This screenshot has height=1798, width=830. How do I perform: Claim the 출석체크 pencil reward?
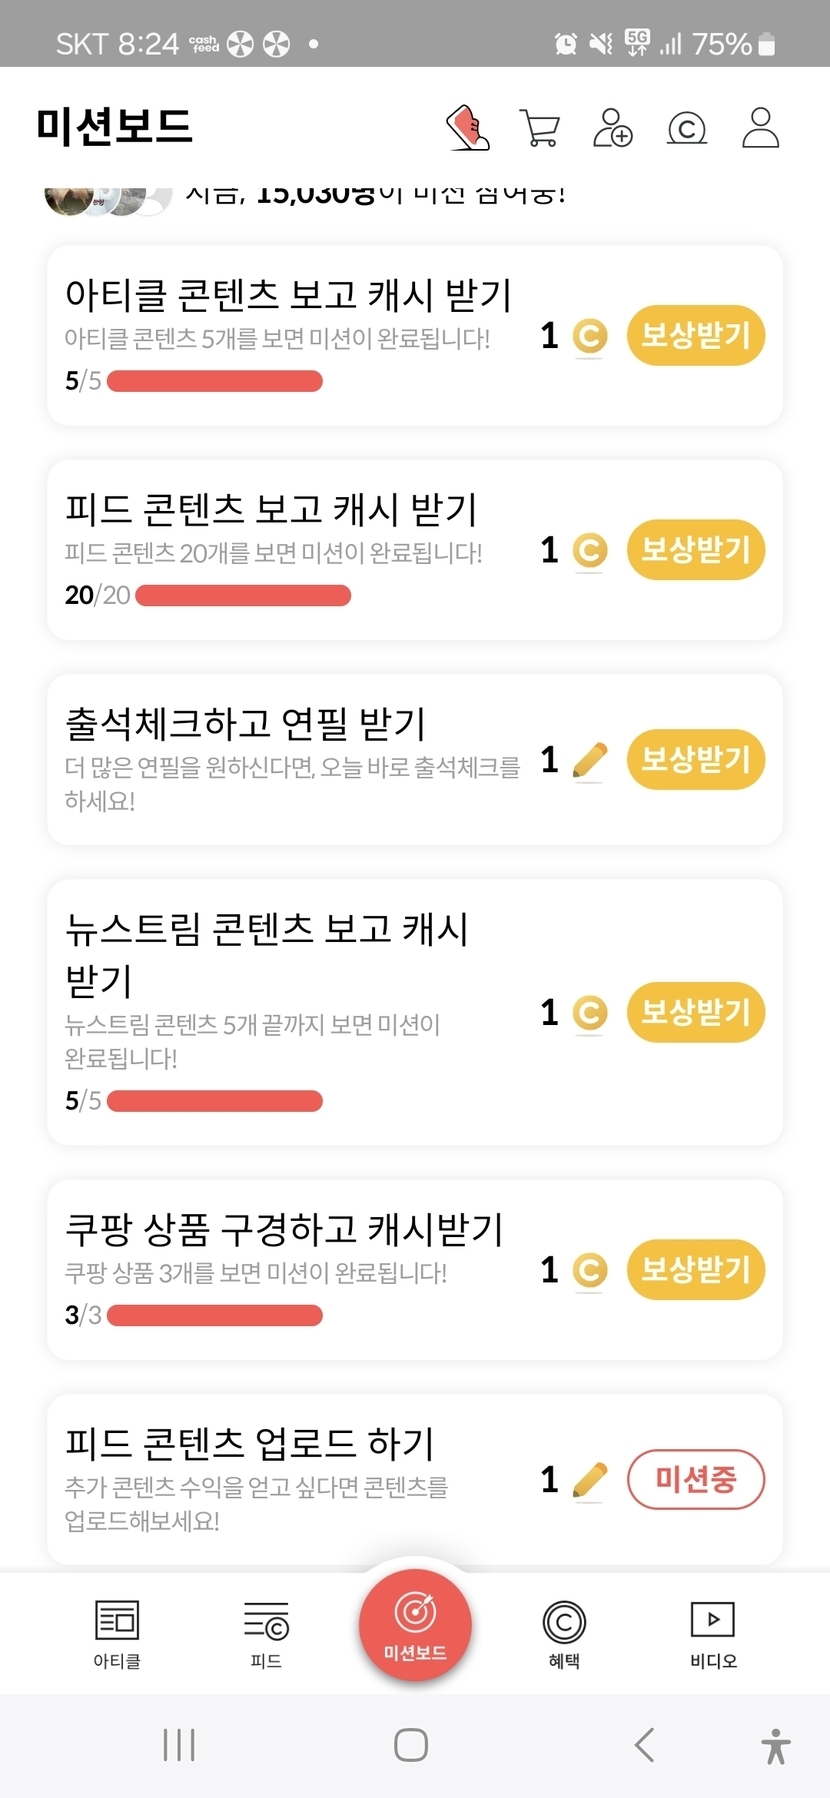pyautogui.click(x=695, y=760)
